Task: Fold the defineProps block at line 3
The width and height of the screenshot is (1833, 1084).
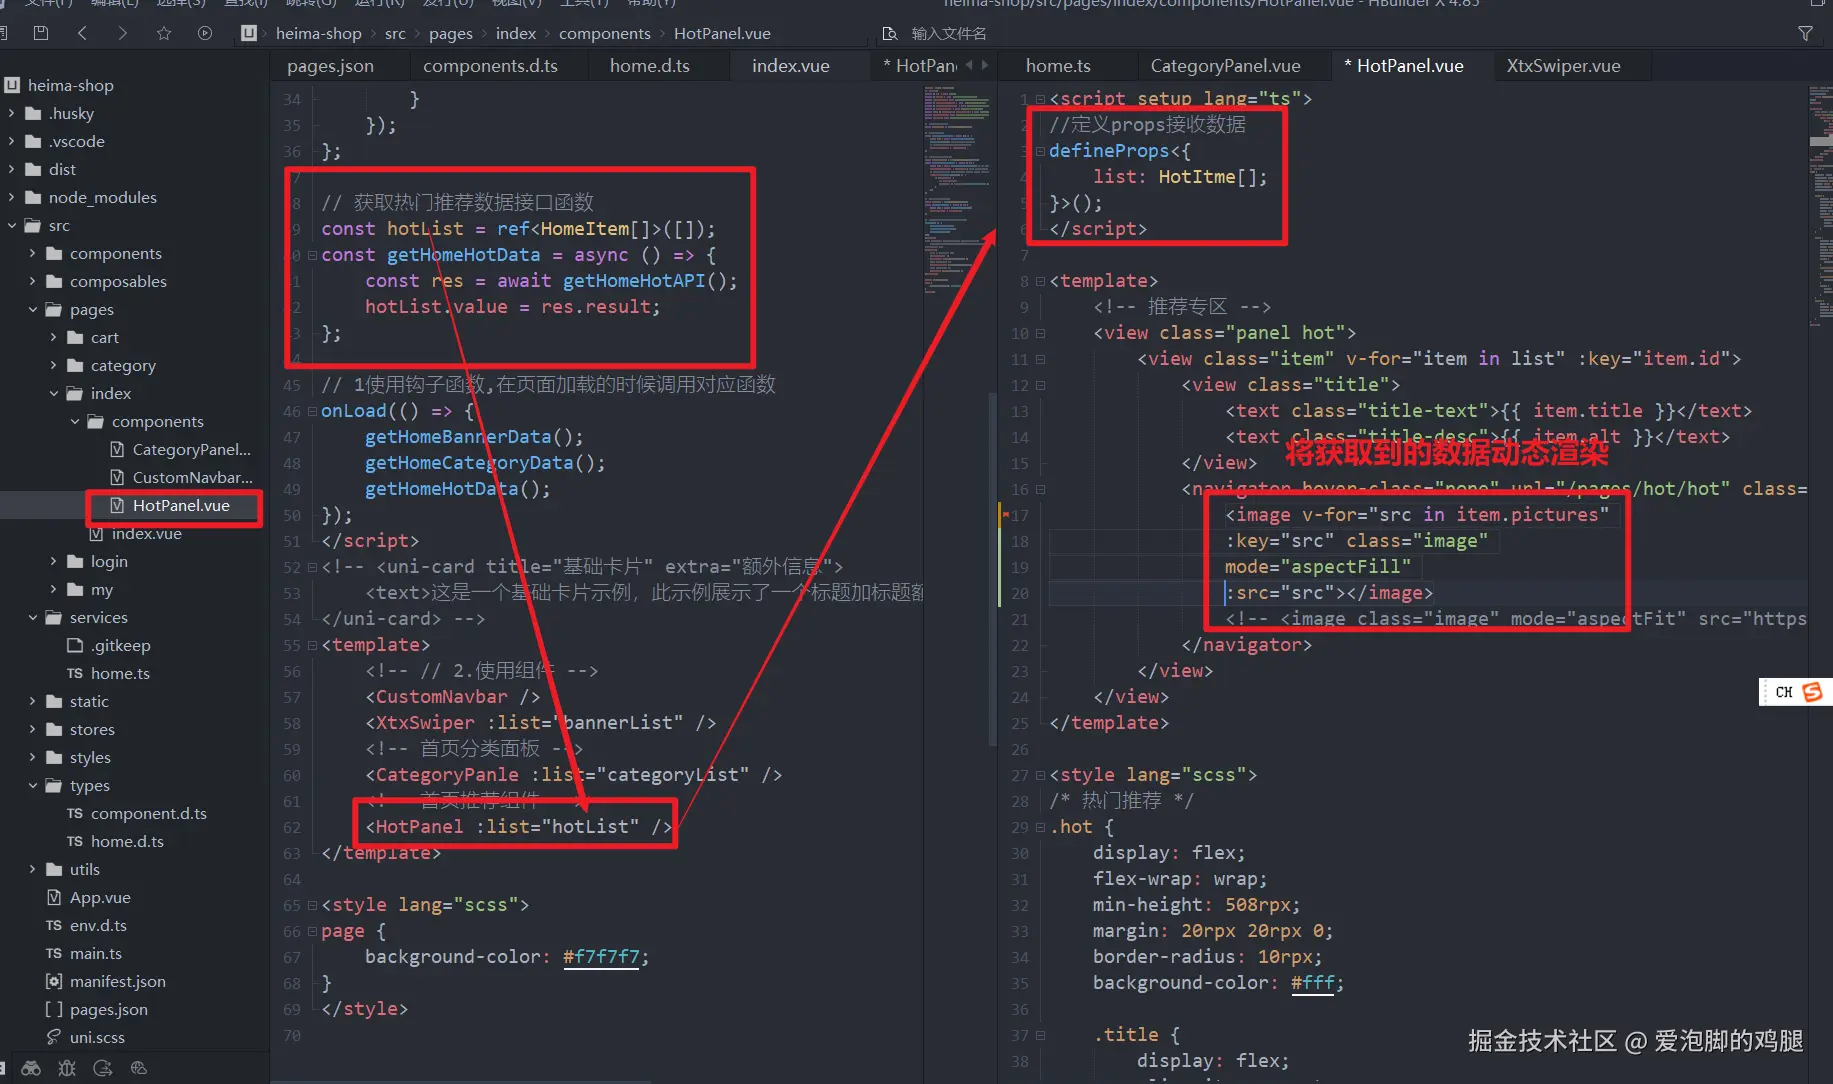Action: pyautogui.click(x=1040, y=151)
